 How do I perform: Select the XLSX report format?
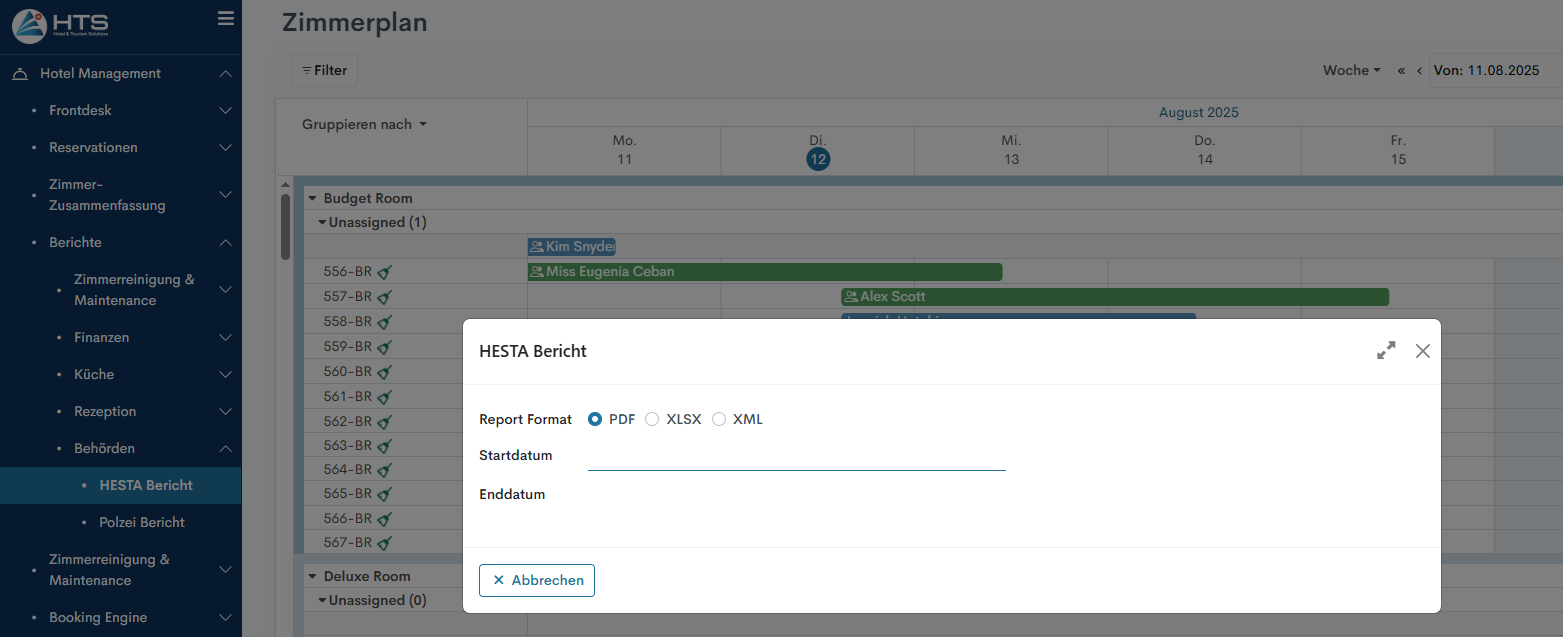pyautogui.click(x=652, y=420)
